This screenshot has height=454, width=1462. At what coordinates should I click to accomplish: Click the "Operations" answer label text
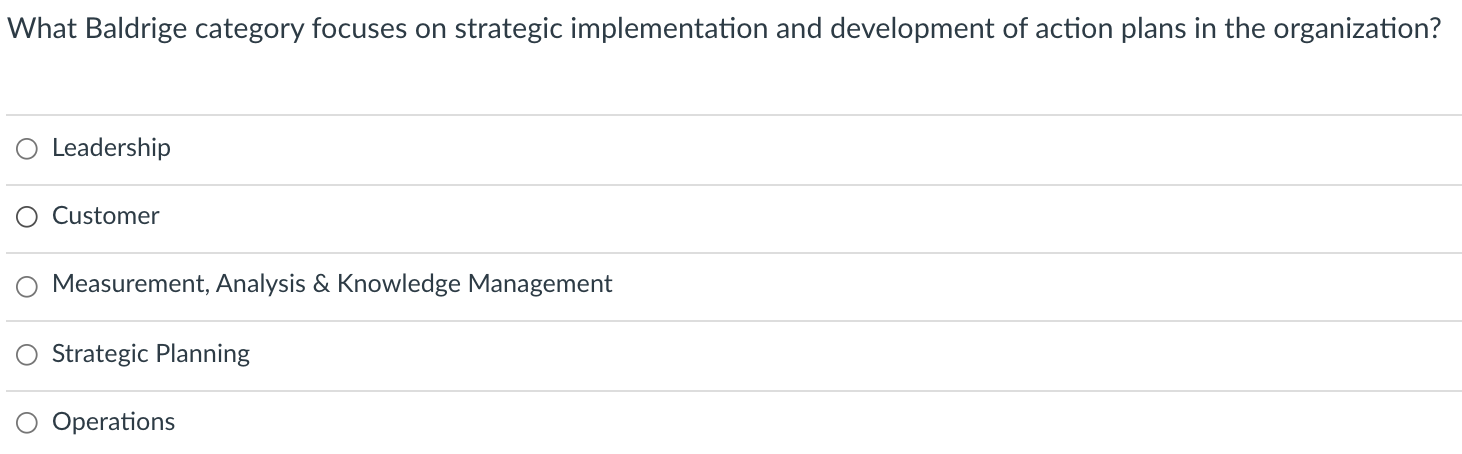coord(113,422)
